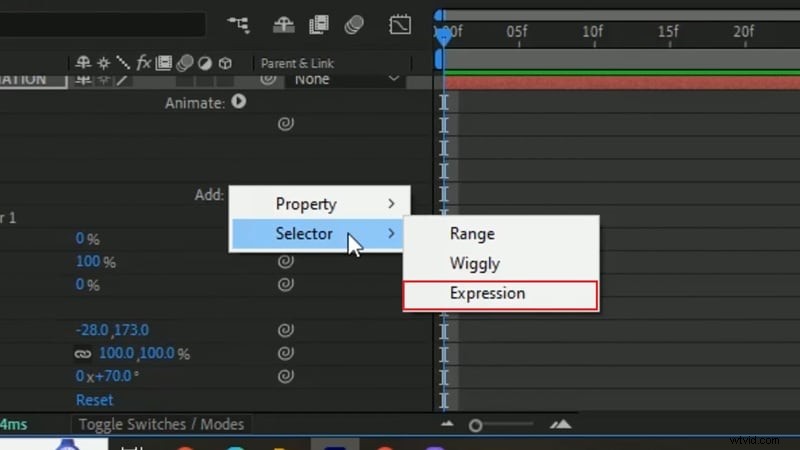Click the Collapse Transformations star column icon
800x450 pixels.
[x=103, y=63]
